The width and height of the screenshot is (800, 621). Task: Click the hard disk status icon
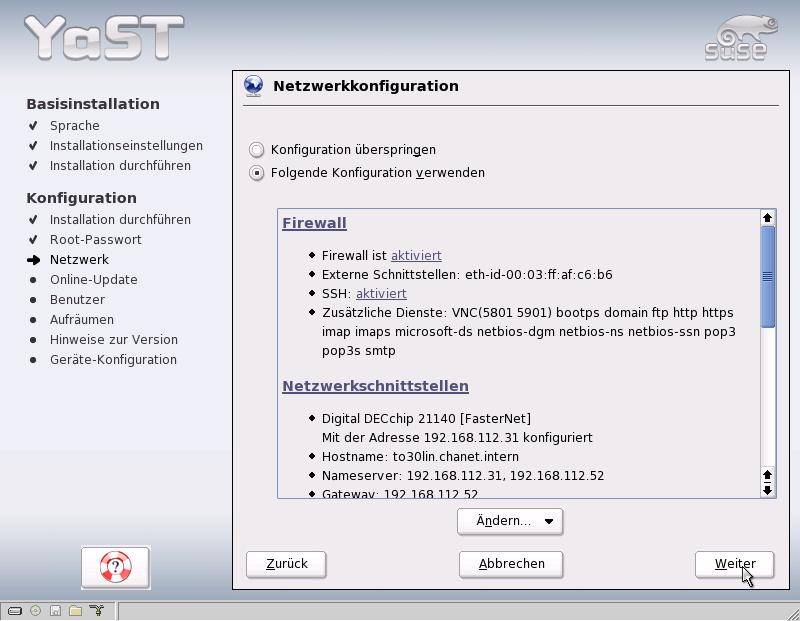coord(15,610)
